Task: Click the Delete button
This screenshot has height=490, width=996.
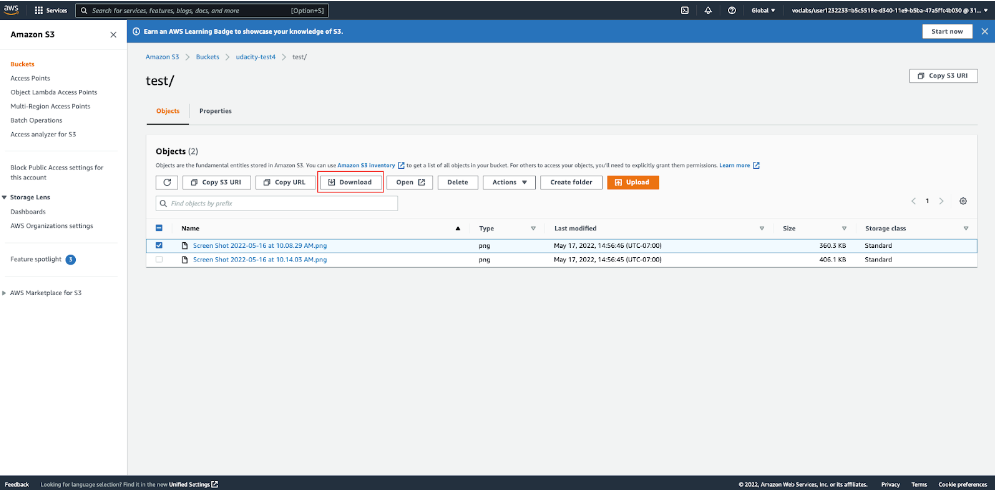Action: click(x=457, y=182)
